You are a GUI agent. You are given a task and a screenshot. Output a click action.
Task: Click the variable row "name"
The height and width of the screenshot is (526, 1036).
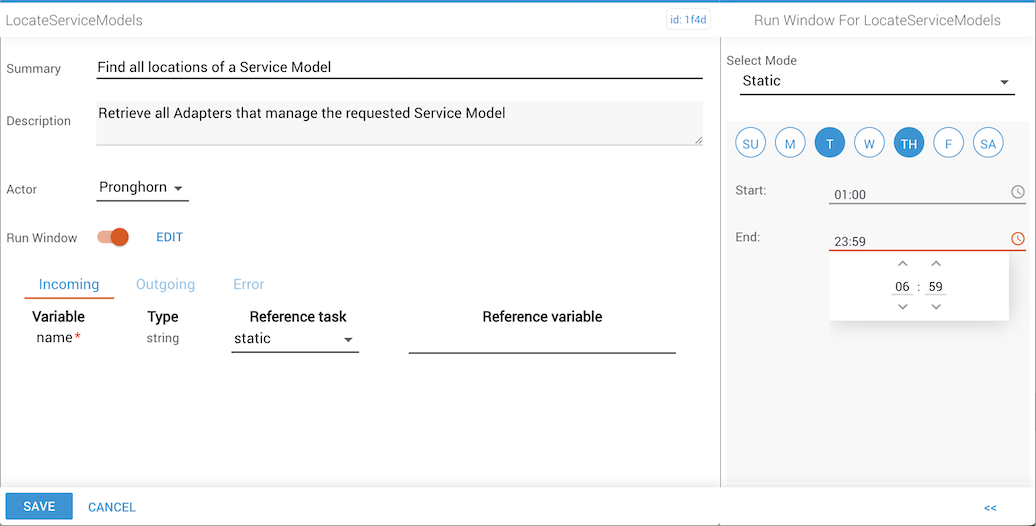tap(58, 338)
